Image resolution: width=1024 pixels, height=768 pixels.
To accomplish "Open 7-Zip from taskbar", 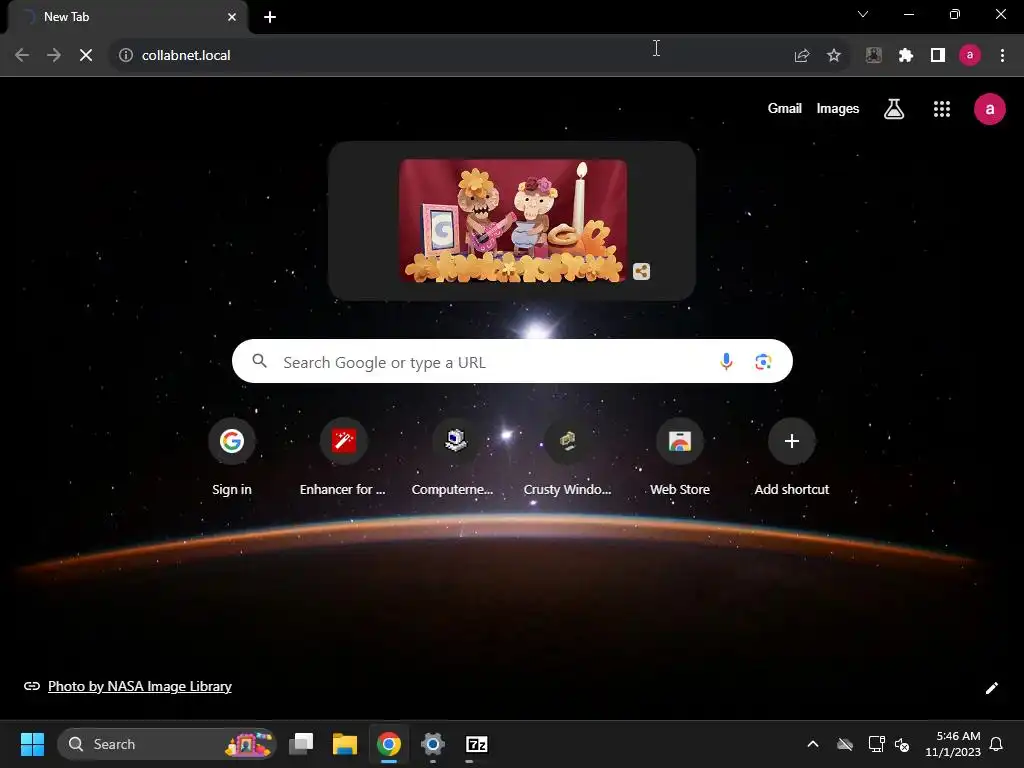I will [x=477, y=744].
